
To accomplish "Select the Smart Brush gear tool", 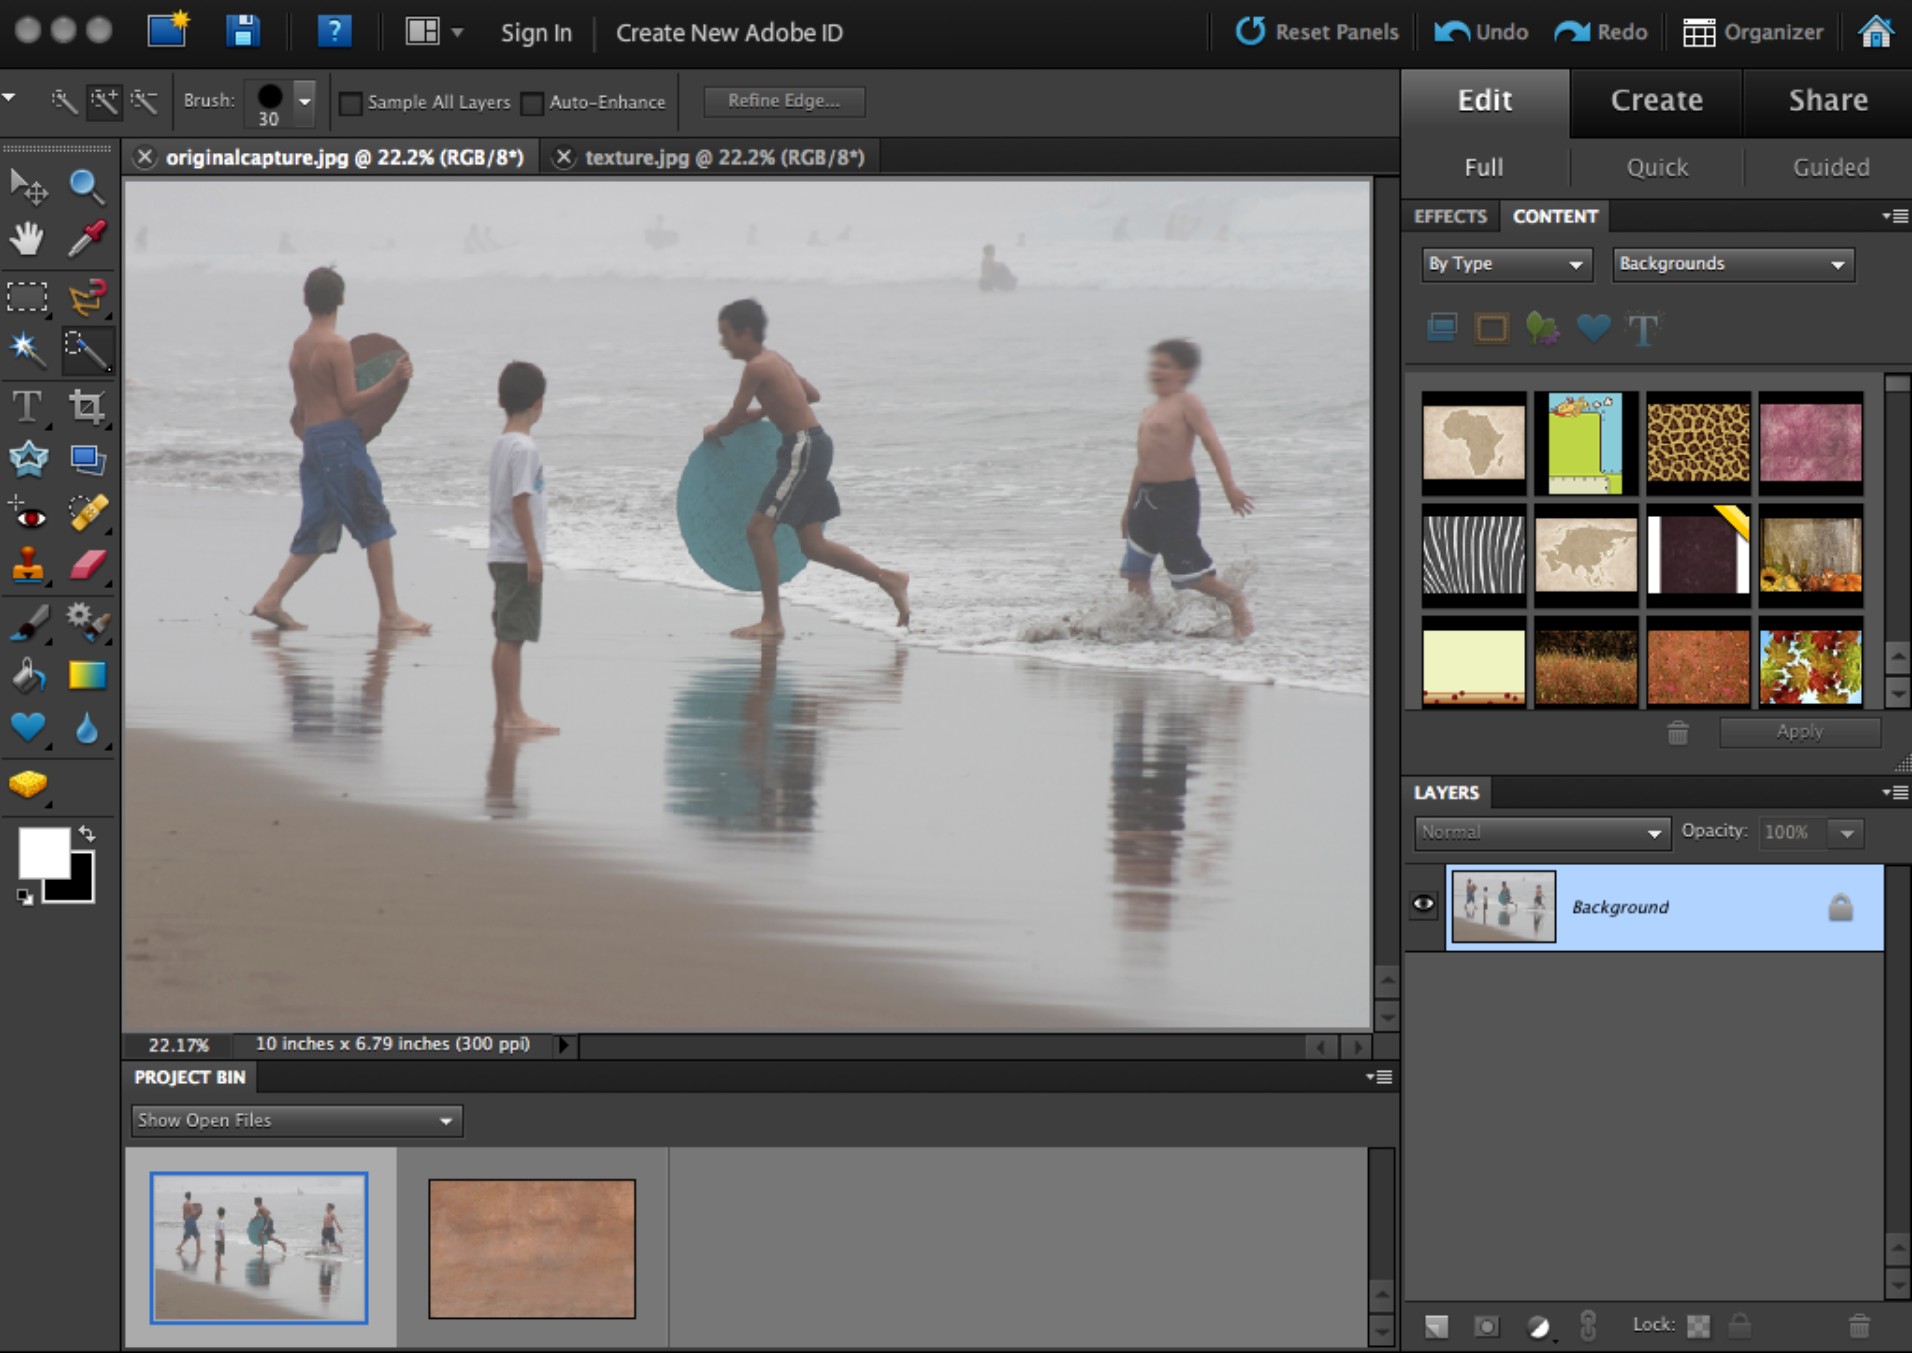I will [87, 621].
